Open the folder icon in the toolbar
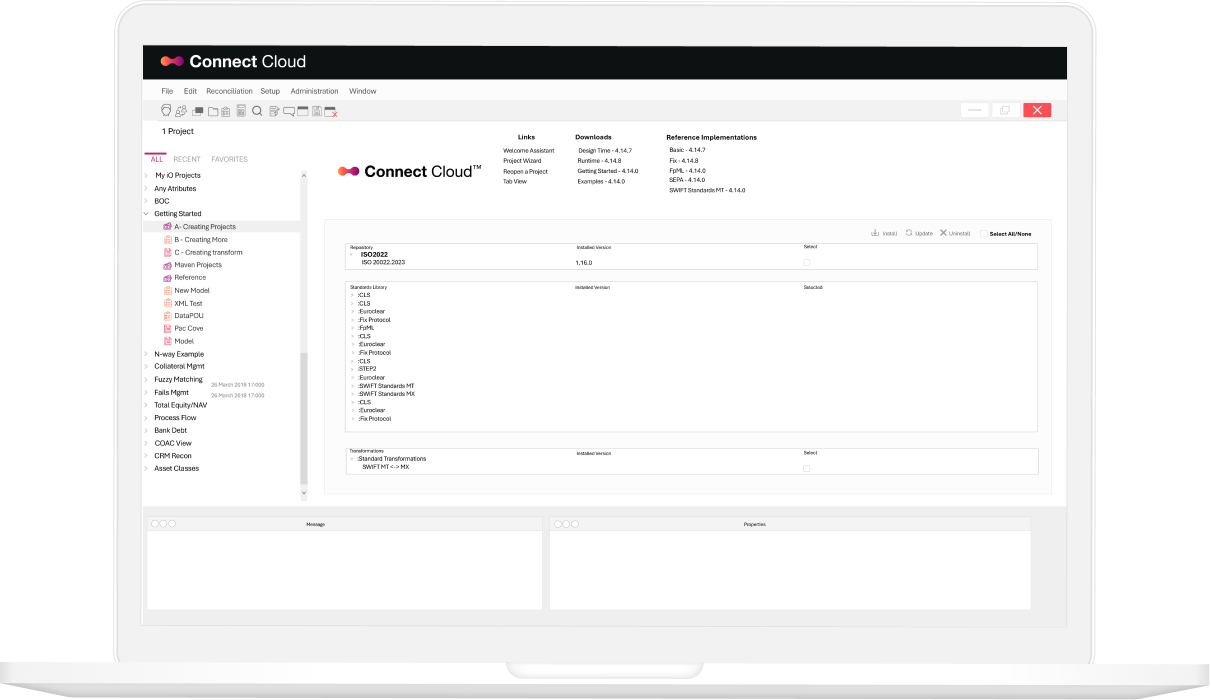 click(213, 111)
